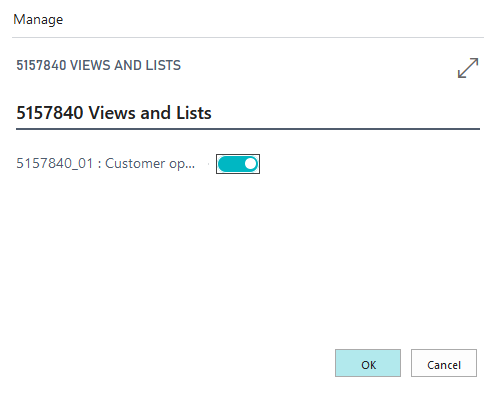The height and width of the screenshot is (396, 496).
Task: Toggle the 5157840_01 Customer op... switch
Action: pos(238,164)
